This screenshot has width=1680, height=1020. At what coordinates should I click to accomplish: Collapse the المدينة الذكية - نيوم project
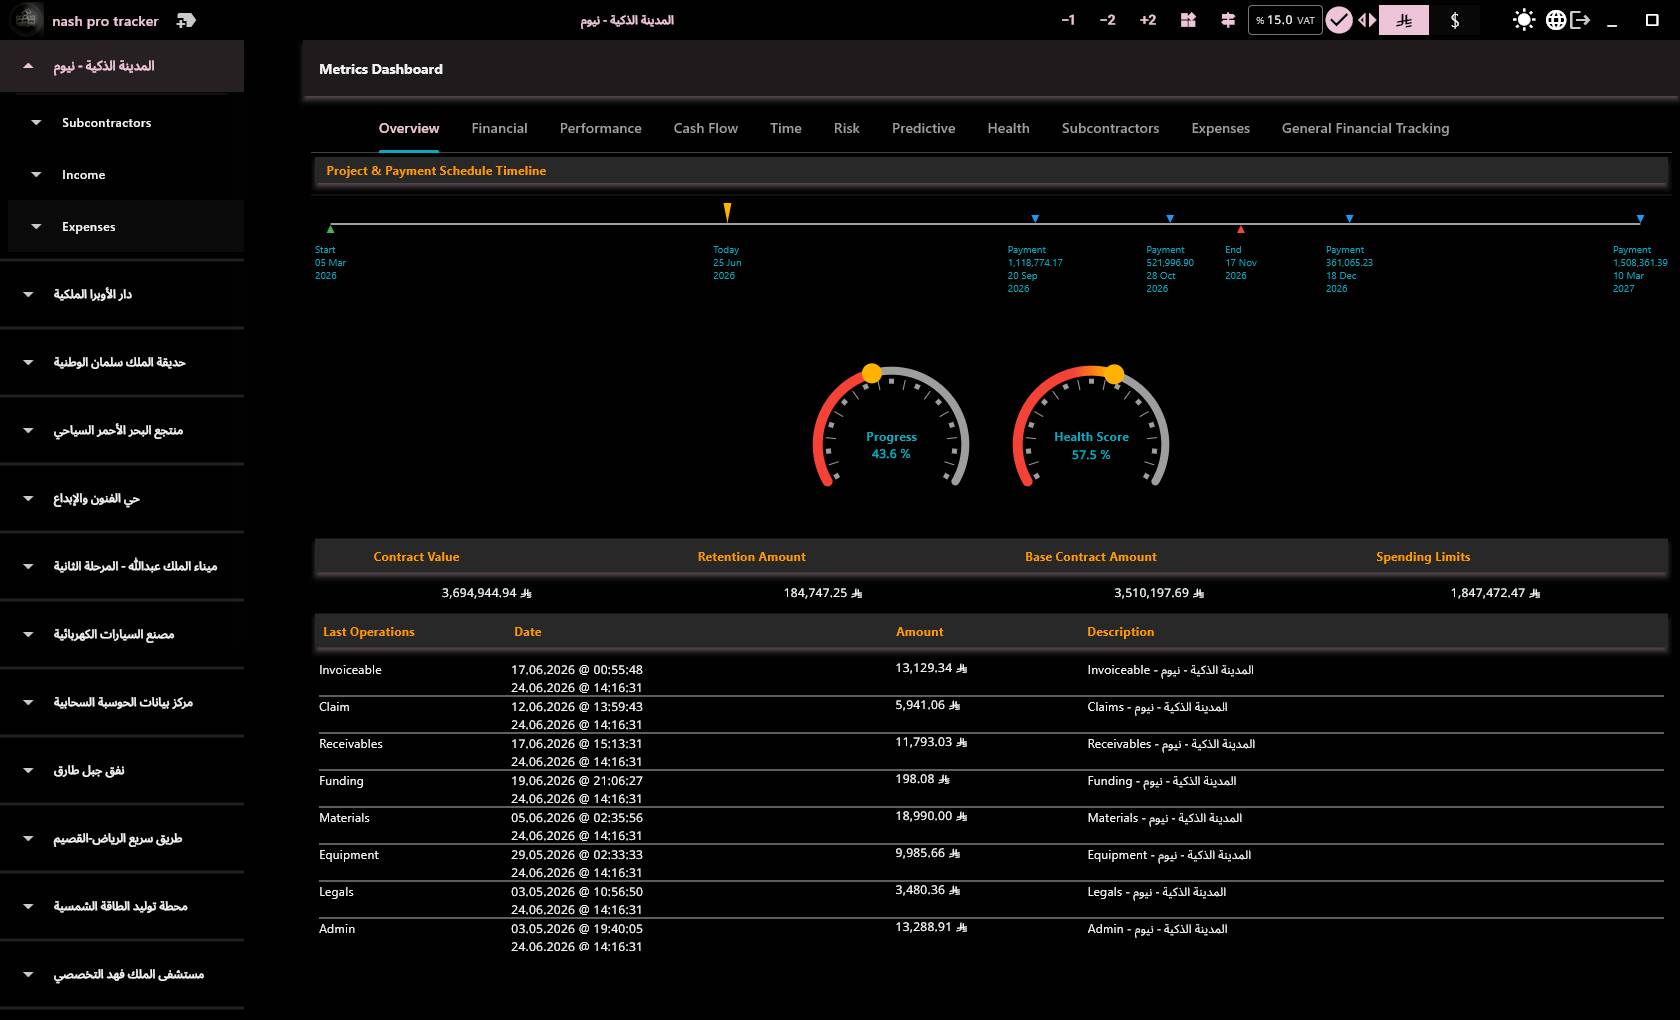click(122, 66)
